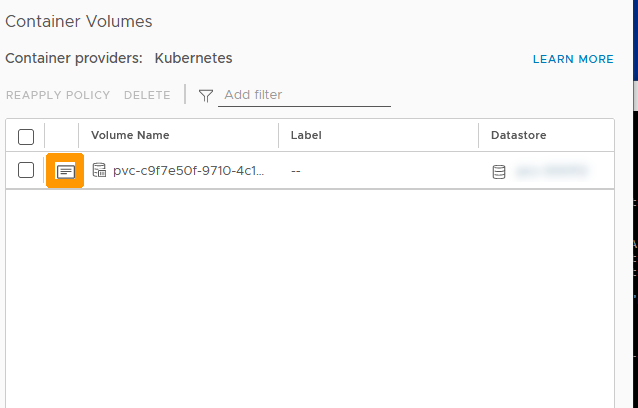The image size is (638, 408).
Task: Check the pvc-c9f7e50f row checkbox
Action: [x=26, y=170]
